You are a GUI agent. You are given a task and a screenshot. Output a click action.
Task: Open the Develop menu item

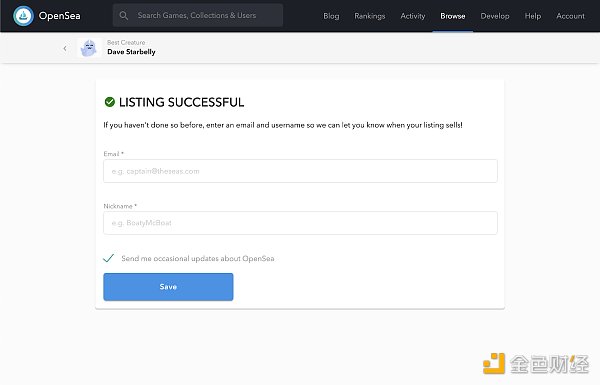[495, 16]
